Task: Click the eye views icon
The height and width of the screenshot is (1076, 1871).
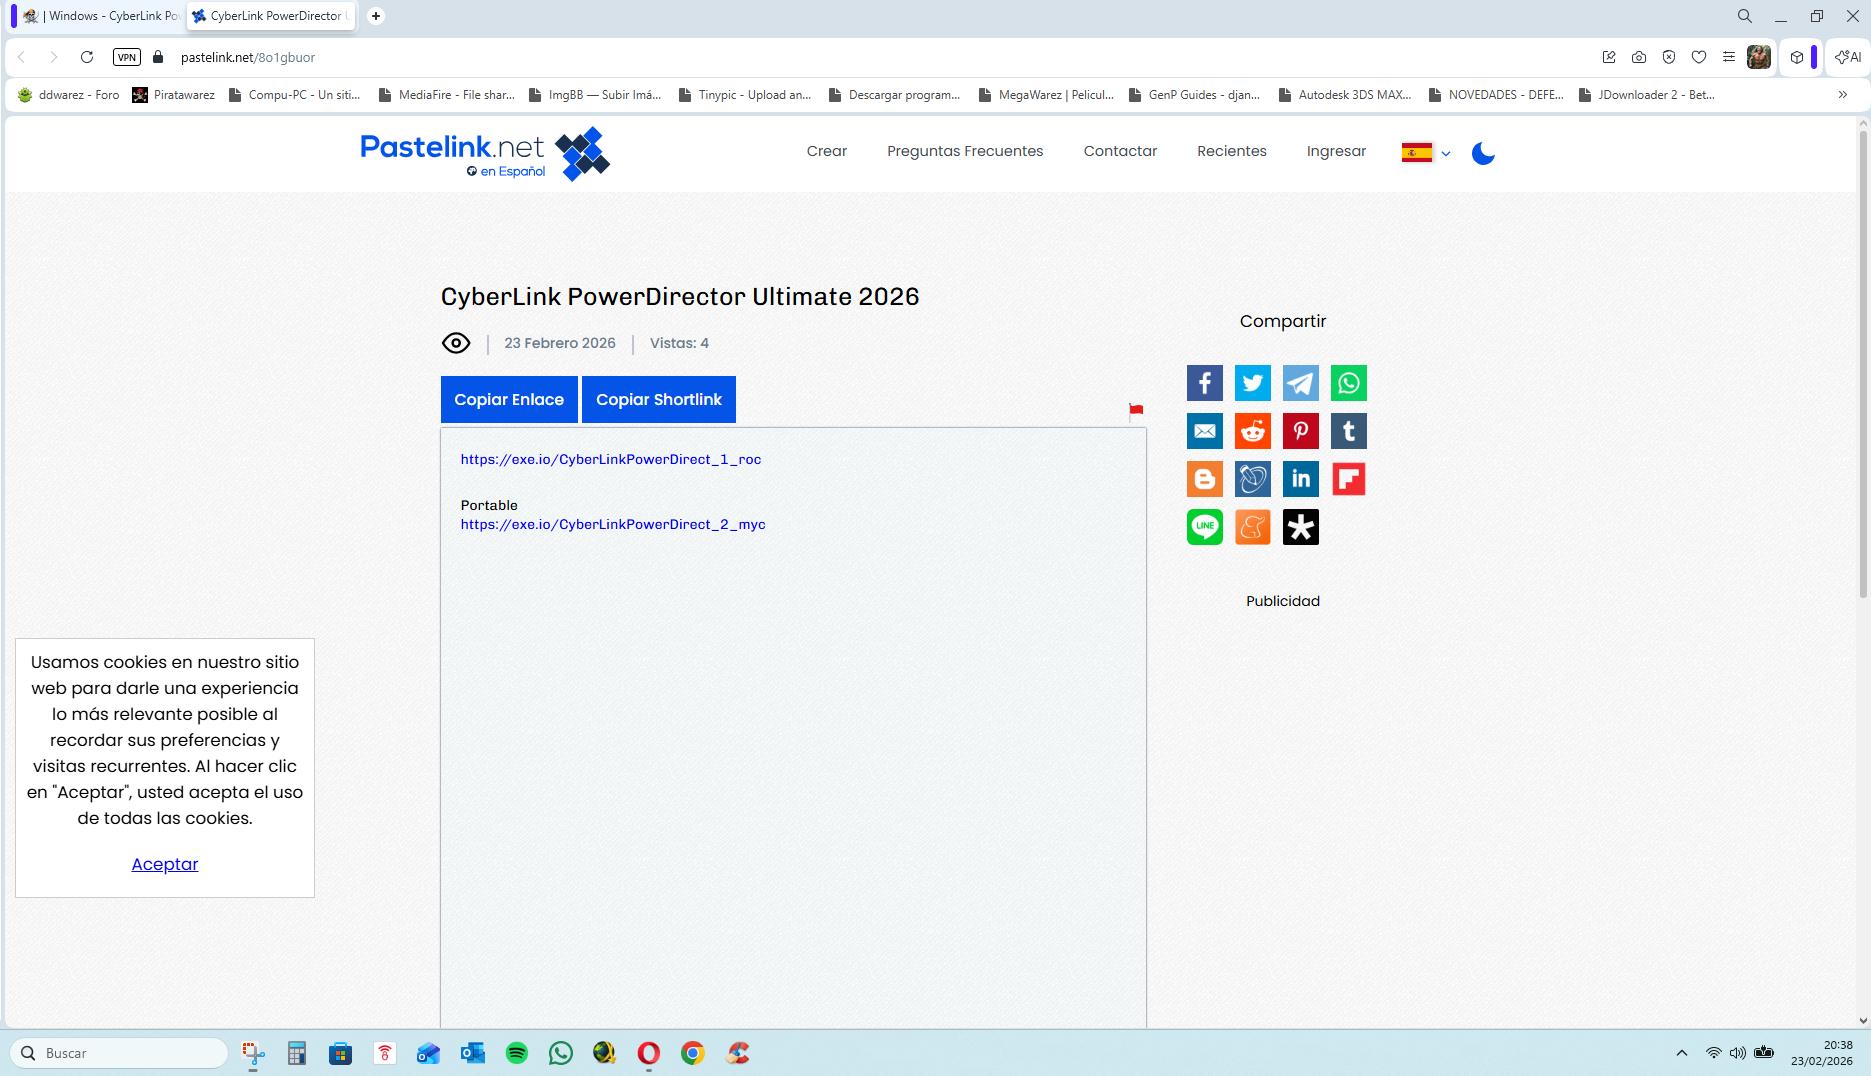Action: pyautogui.click(x=456, y=343)
